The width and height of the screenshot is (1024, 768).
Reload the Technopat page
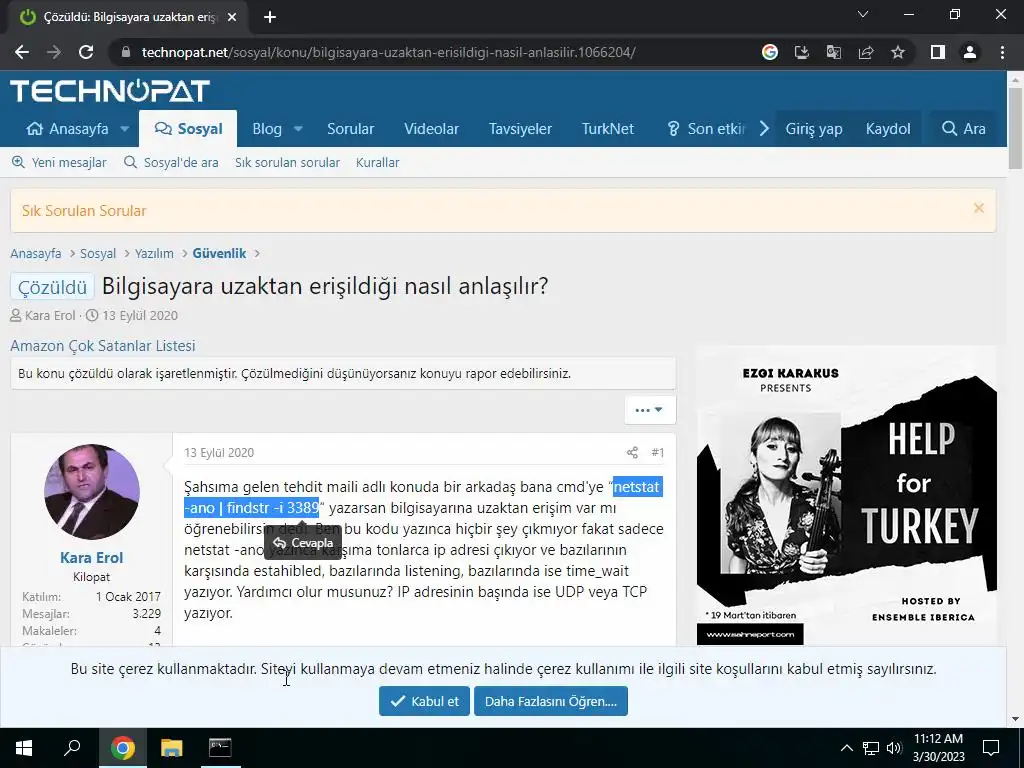[x=86, y=52]
